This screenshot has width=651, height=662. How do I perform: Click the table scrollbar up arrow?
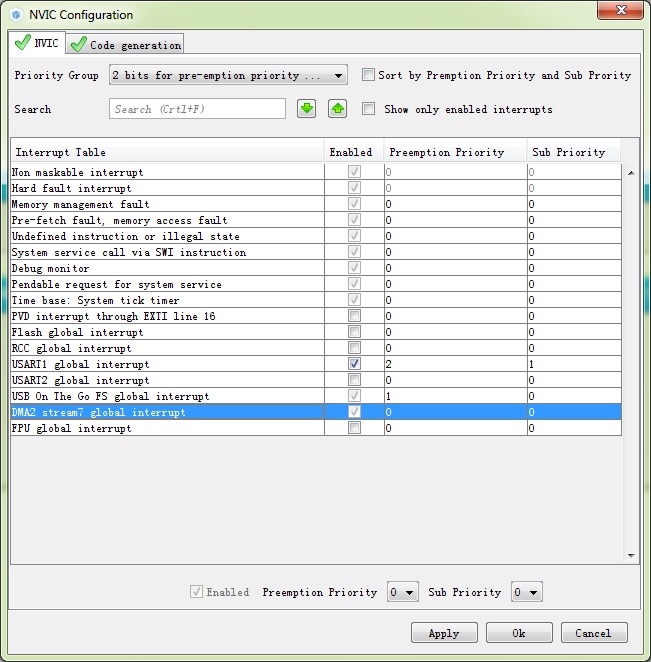click(x=631, y=173)
